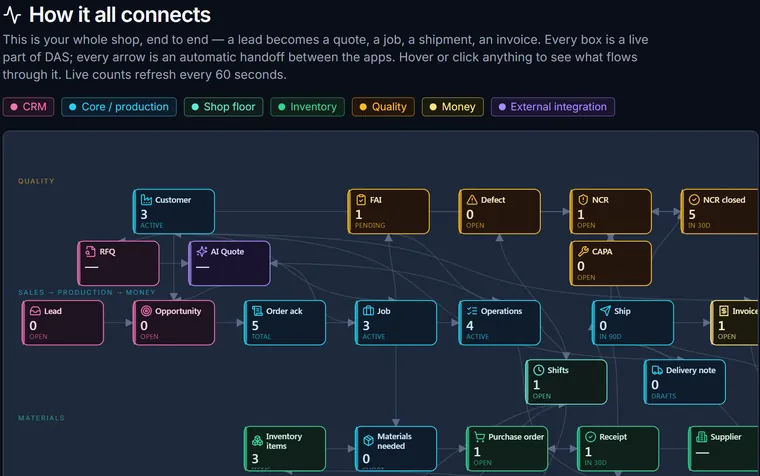This screenshot has height=476, width=760.
Task: Click the Operations checklist icon
Action: click(472, 311)
